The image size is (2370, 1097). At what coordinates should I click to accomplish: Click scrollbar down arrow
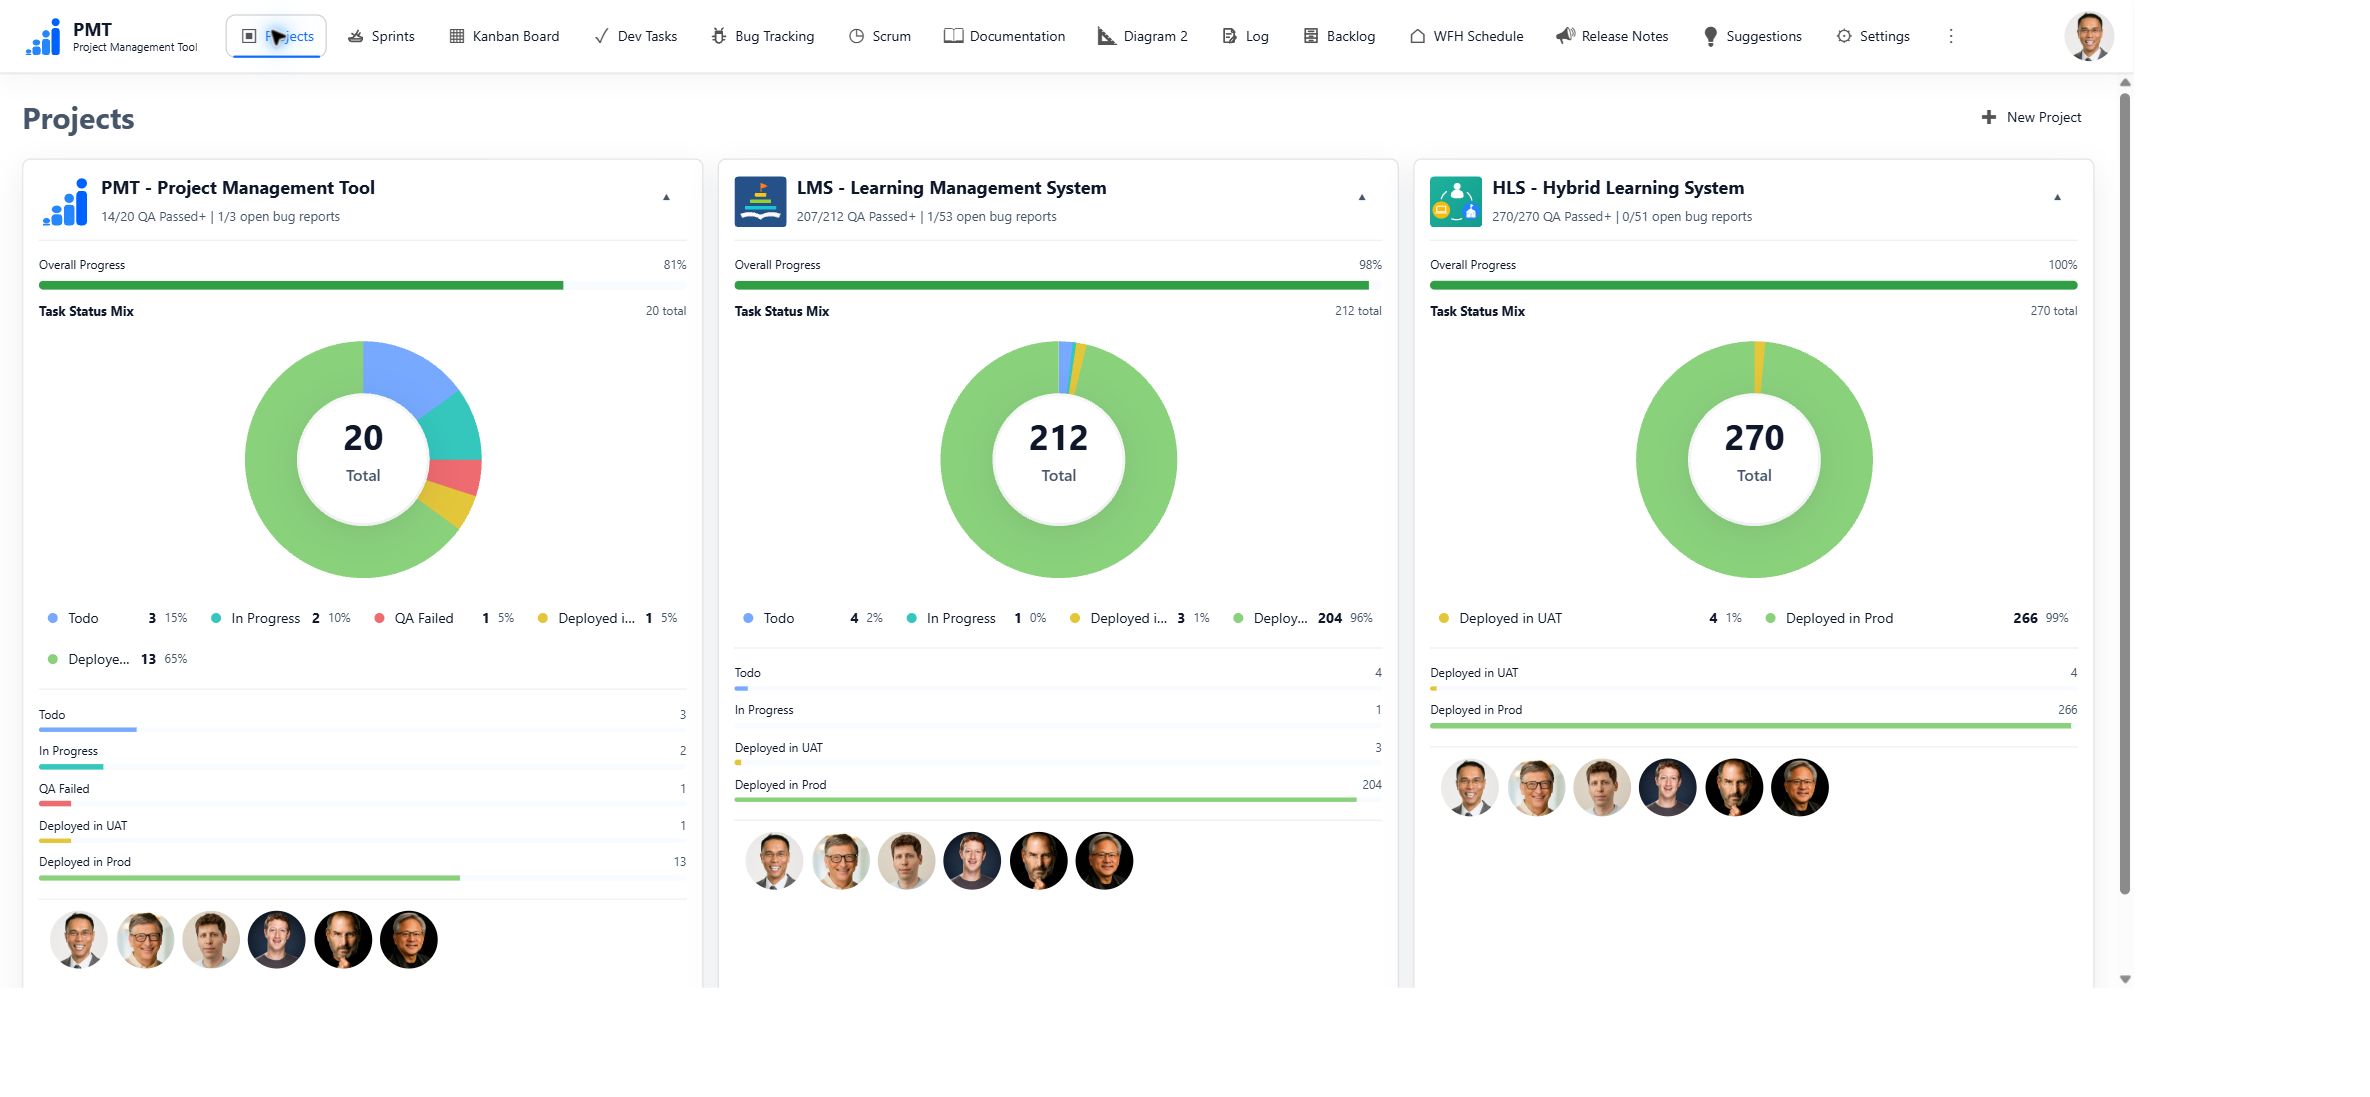[x=2125, y=979]
